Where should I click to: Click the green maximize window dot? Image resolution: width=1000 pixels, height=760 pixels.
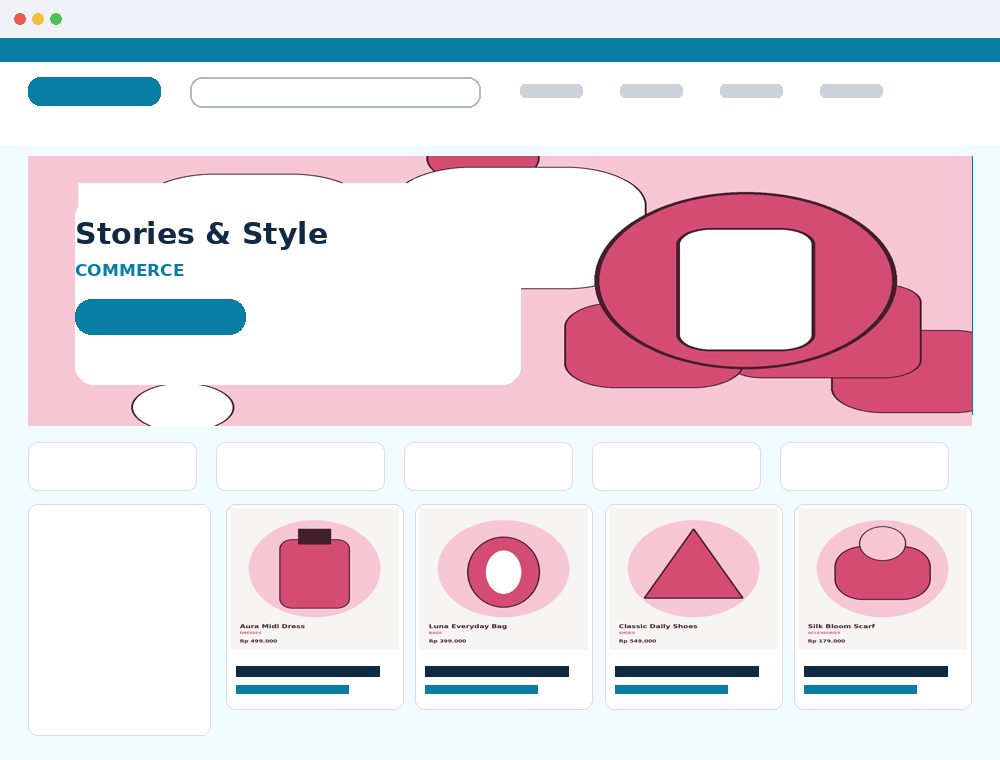point(56,19)
